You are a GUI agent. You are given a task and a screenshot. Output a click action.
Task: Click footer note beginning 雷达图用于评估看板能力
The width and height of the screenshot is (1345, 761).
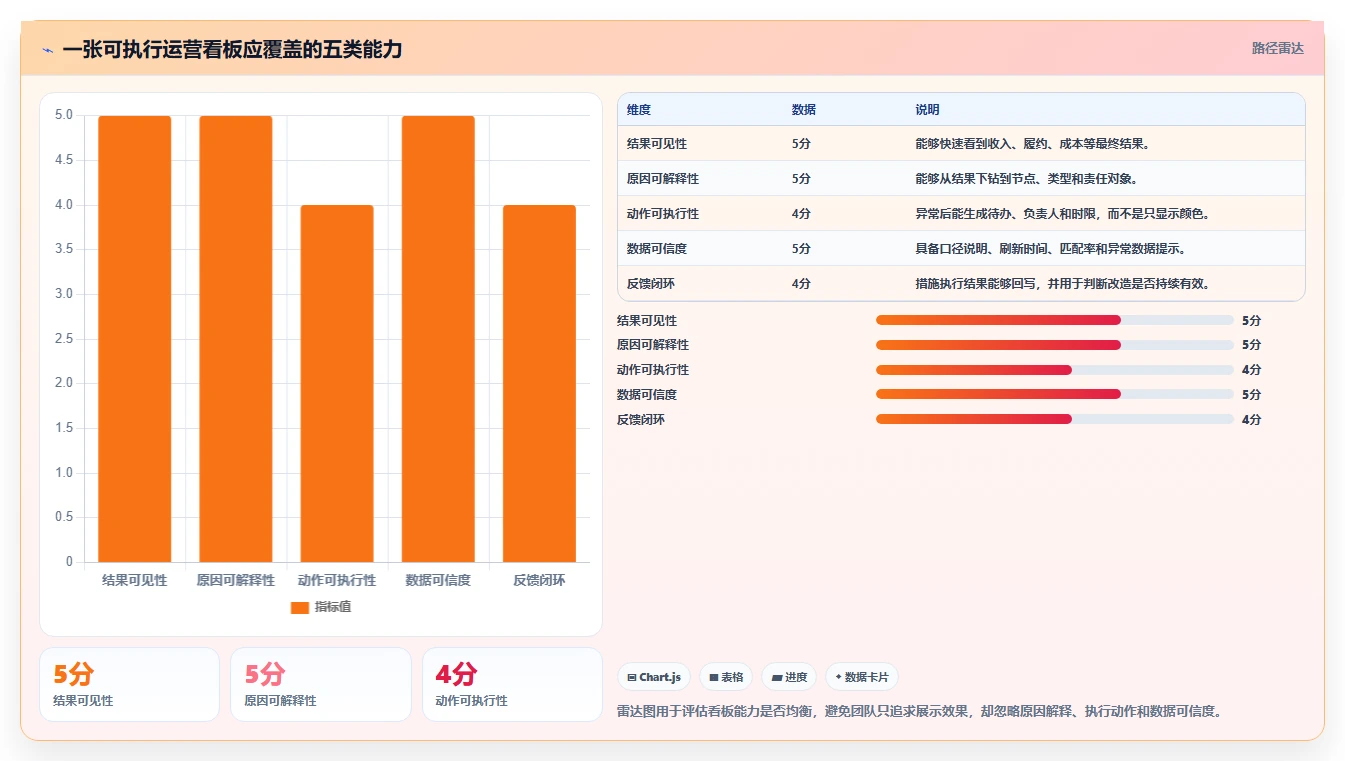[x=920, y=712]
